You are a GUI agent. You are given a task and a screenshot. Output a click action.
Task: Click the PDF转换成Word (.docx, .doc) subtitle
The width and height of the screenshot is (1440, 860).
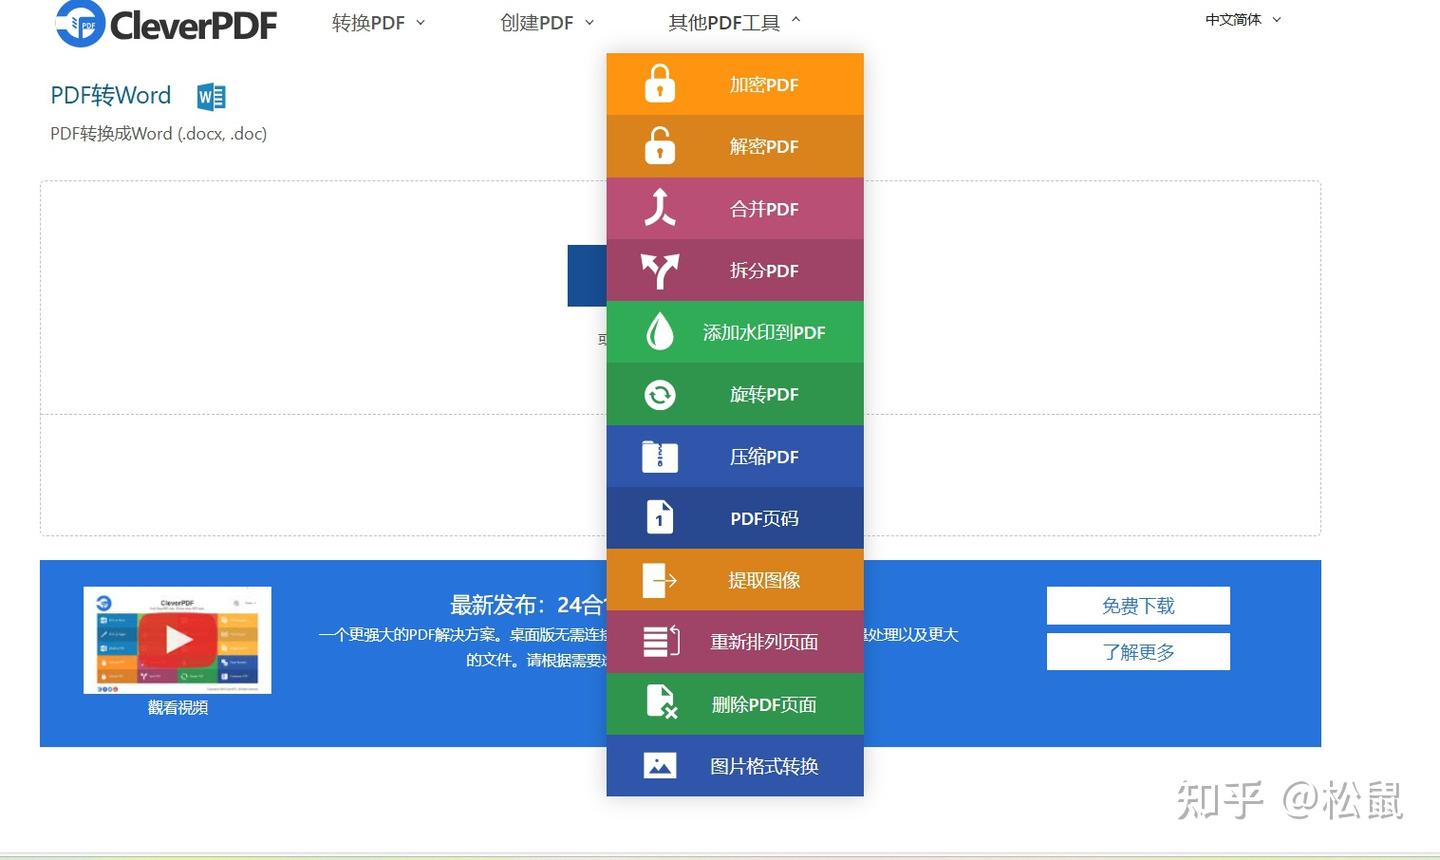(x=159, y=134)
